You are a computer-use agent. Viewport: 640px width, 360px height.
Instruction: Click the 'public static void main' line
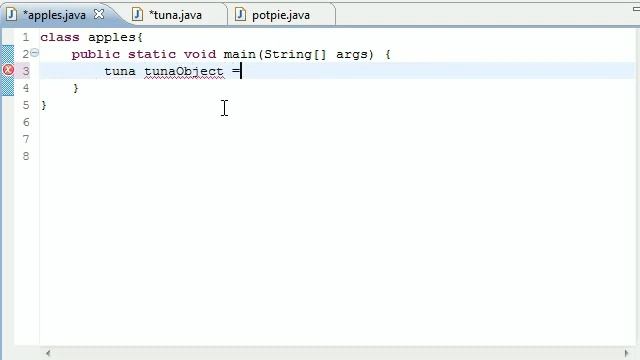pyautogui.click(x=231, y=54)
